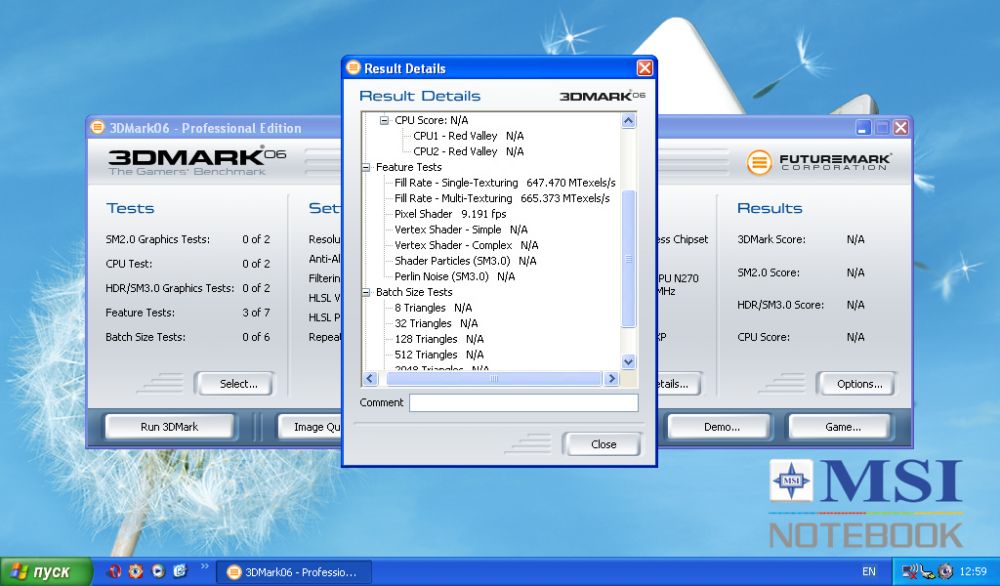
Task: Click the Close button in Result Details
Action: [603, 444]
